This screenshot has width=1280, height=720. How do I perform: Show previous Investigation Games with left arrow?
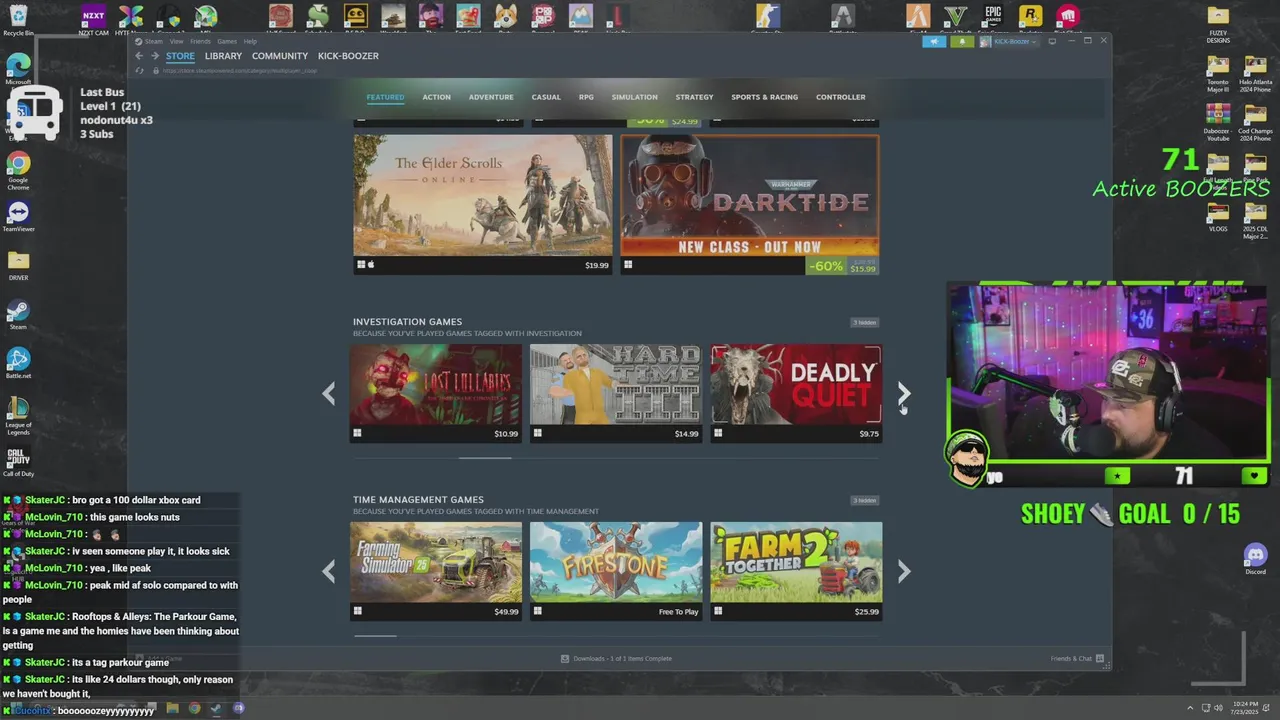tap(328, 393)
